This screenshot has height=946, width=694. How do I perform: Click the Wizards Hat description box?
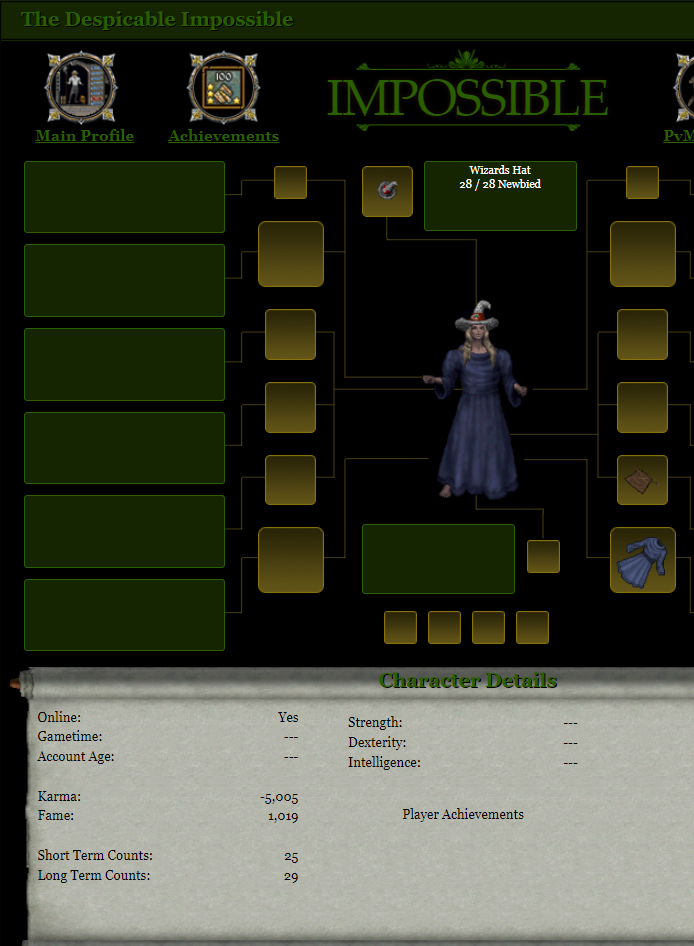(x=500, y=195)
